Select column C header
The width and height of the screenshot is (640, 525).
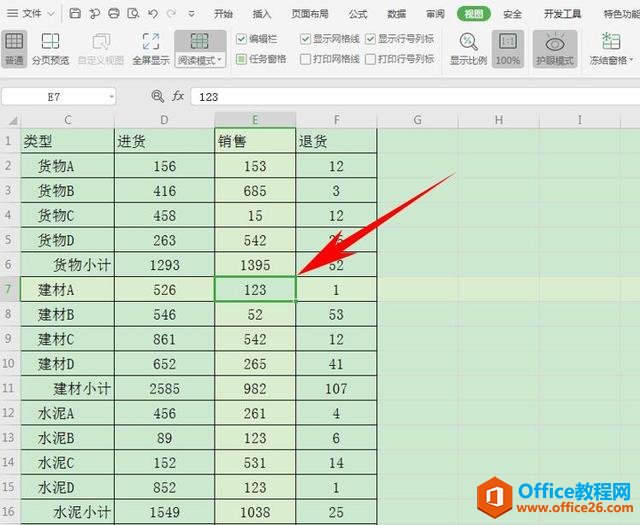pos(67,120)
